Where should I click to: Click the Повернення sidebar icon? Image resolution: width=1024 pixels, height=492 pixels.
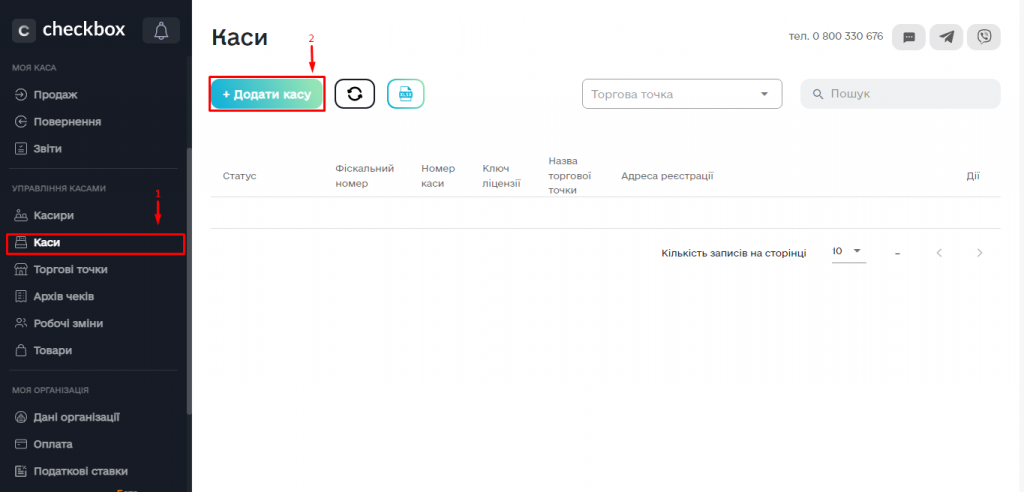(x=21, y=122)
